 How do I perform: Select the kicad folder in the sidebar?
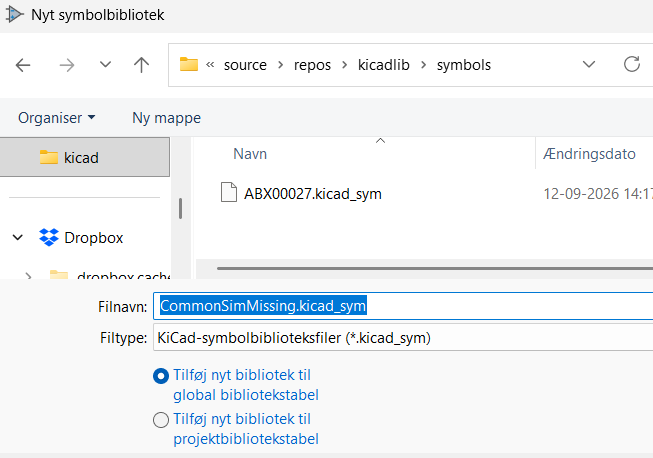pos(85,157)
